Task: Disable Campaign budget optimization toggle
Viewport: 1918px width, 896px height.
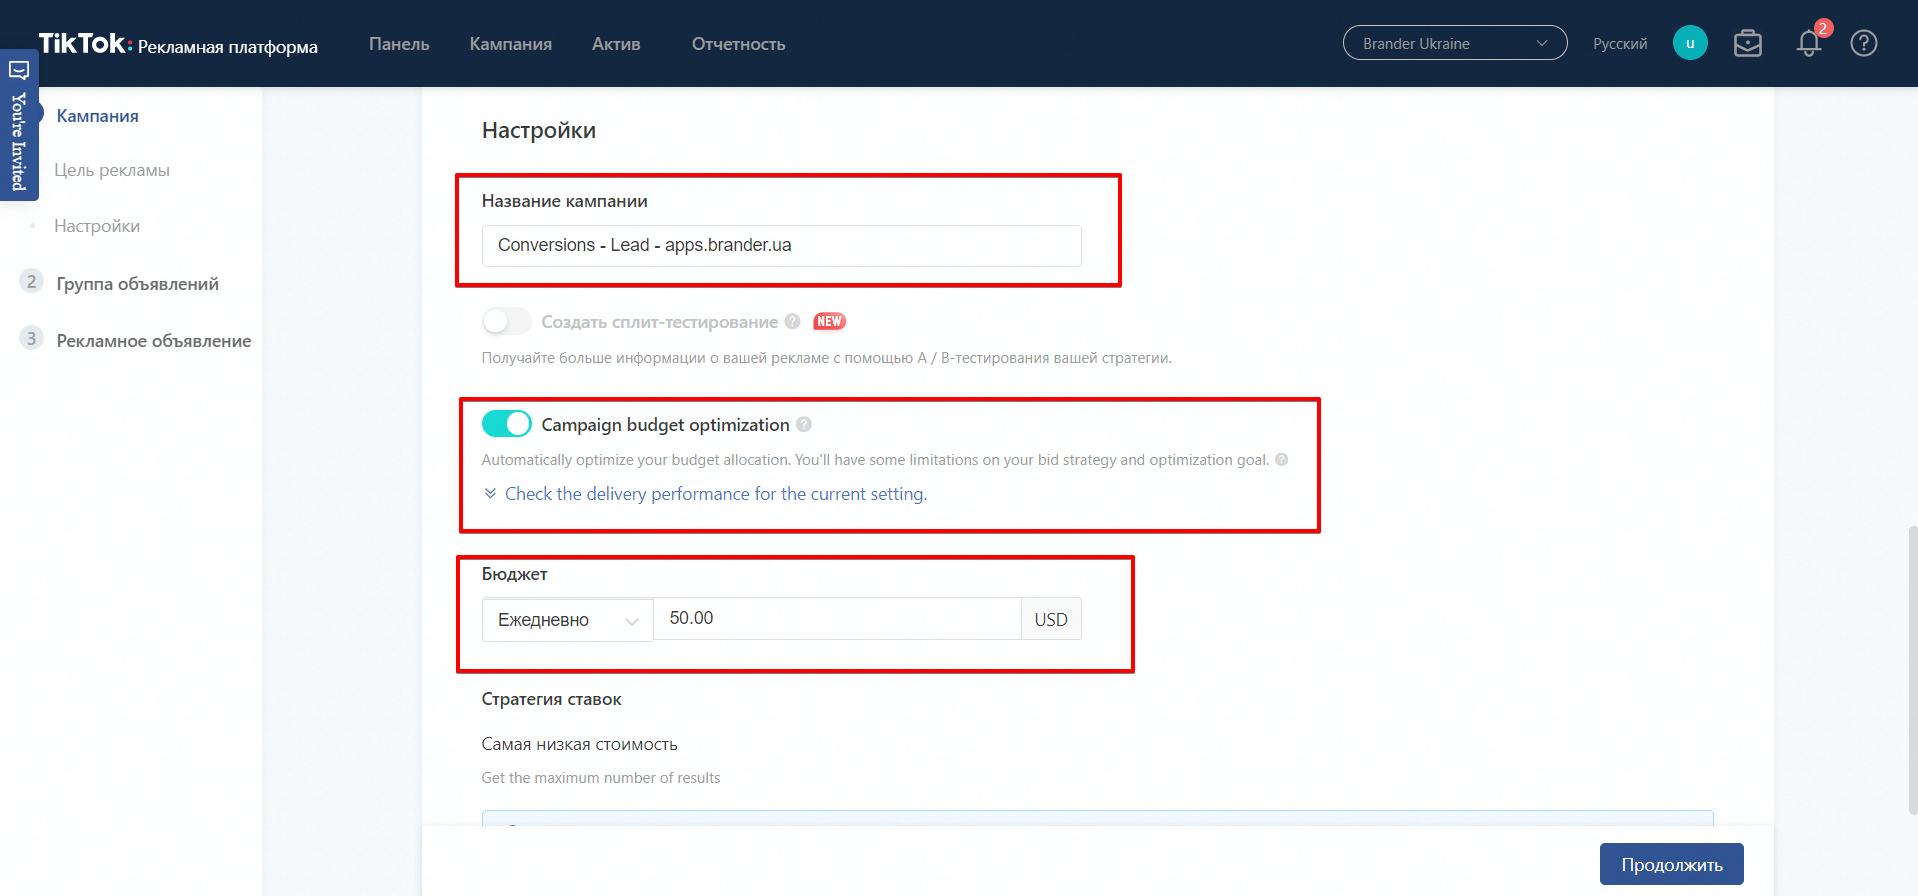Action: click(507, 424)
